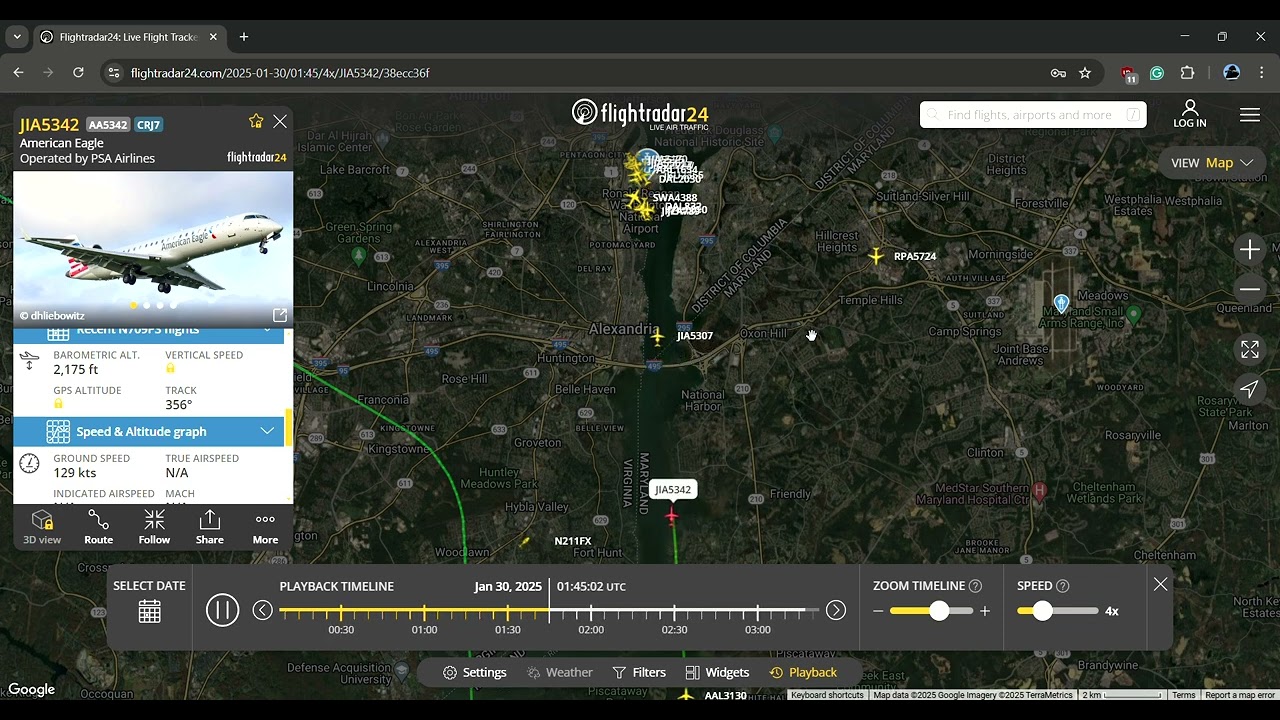Show the flight Route
This screenshot has width=1280, height=720.
[98, 527]
